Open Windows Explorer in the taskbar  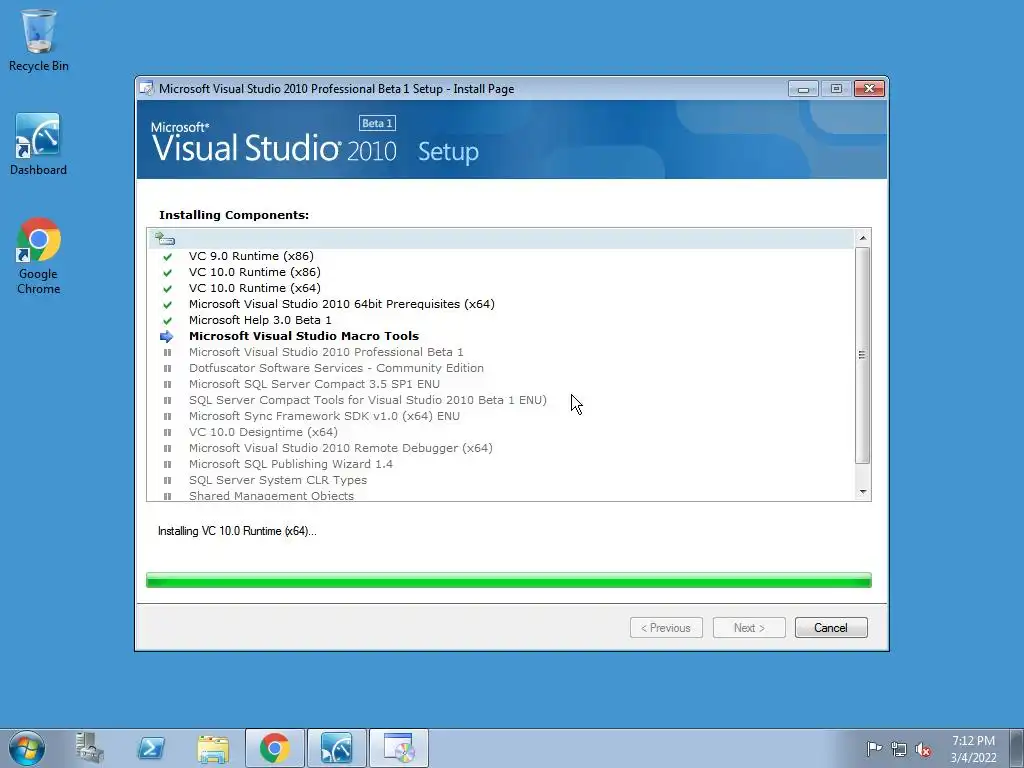[213, 748]
